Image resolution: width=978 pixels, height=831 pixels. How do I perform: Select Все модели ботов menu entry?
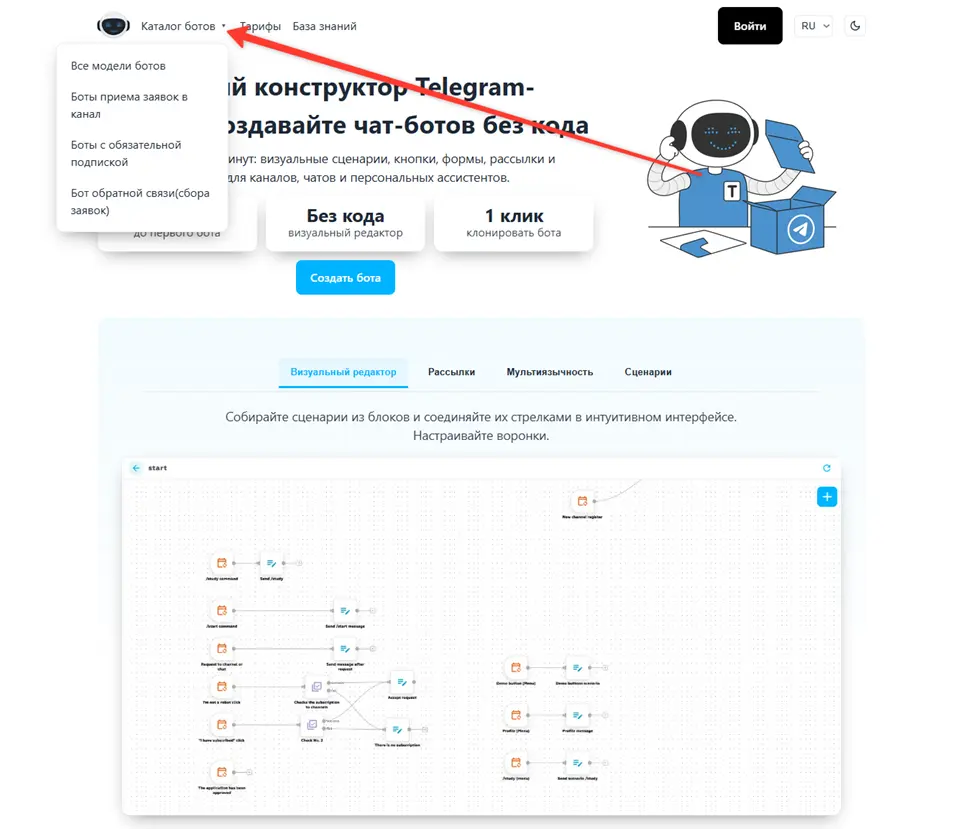[118, 66]
